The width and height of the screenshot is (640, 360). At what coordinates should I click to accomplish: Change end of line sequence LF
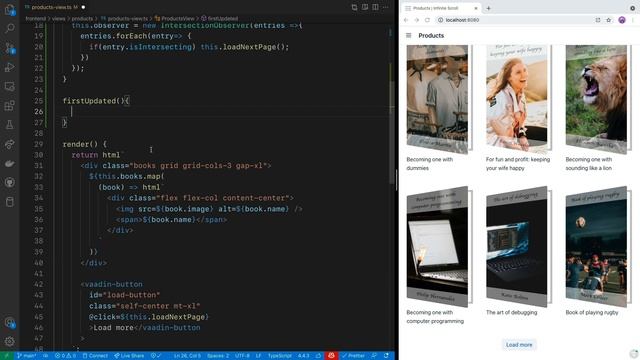pyautogui.click(x=258, y=356)
